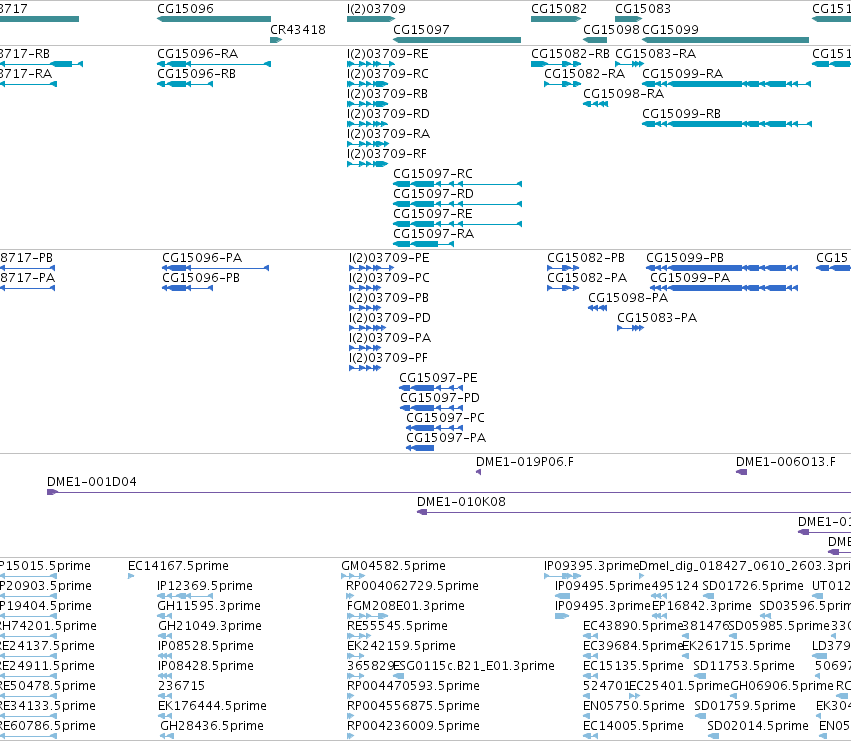This screenshot has height=741, width=851.
Task: Select transcript CG15097-RD
Action: click(x=433, y=194)
